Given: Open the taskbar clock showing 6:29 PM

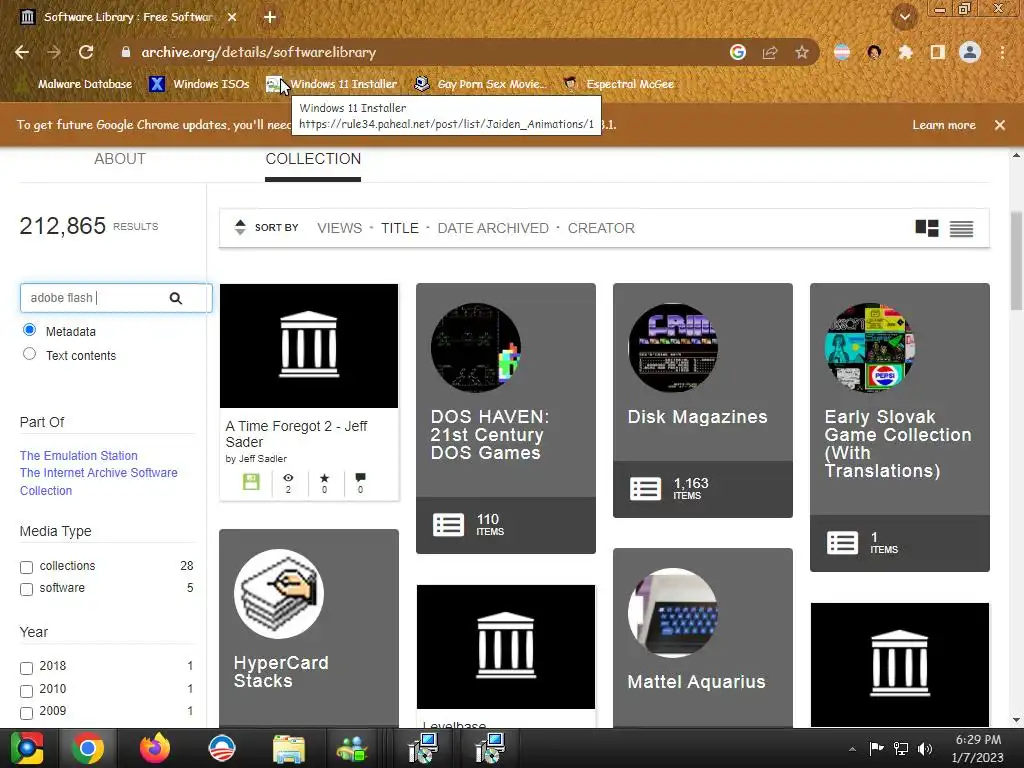Looking at the screenshot, I should coord(978,748).
